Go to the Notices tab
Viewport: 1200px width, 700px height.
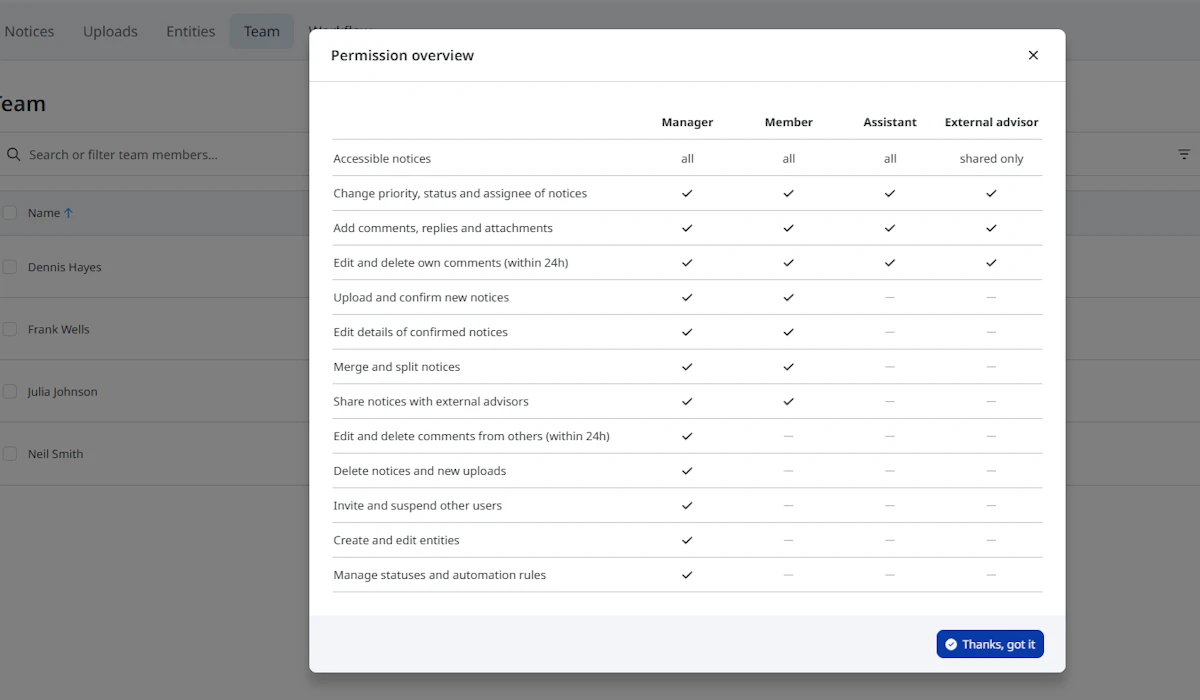pyautogui.click(x=29, y=31)
